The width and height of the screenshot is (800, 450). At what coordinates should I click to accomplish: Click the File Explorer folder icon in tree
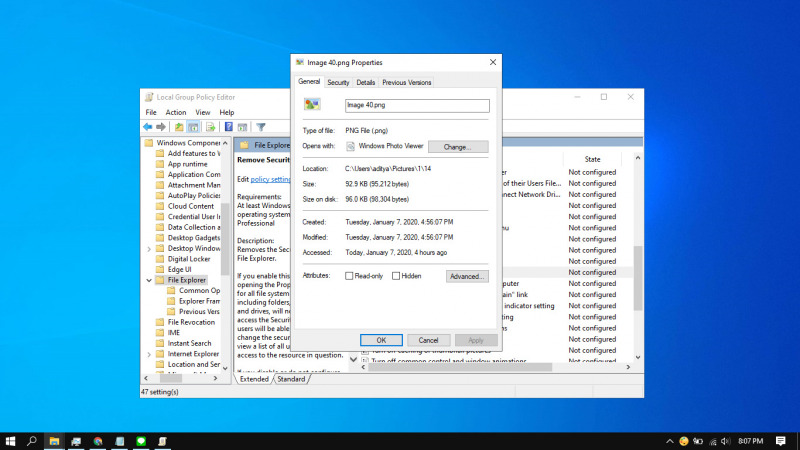pos(160,280)
